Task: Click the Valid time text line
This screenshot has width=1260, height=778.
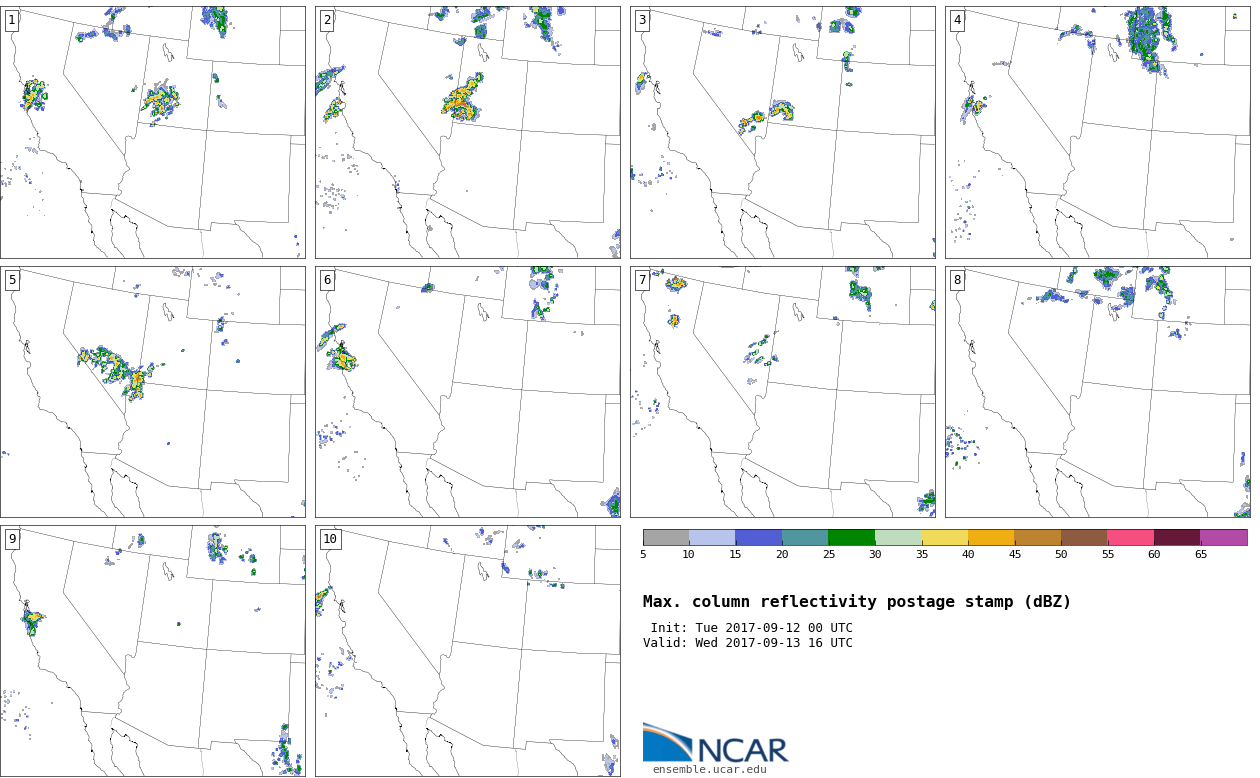Action: (x=748, y=643)
